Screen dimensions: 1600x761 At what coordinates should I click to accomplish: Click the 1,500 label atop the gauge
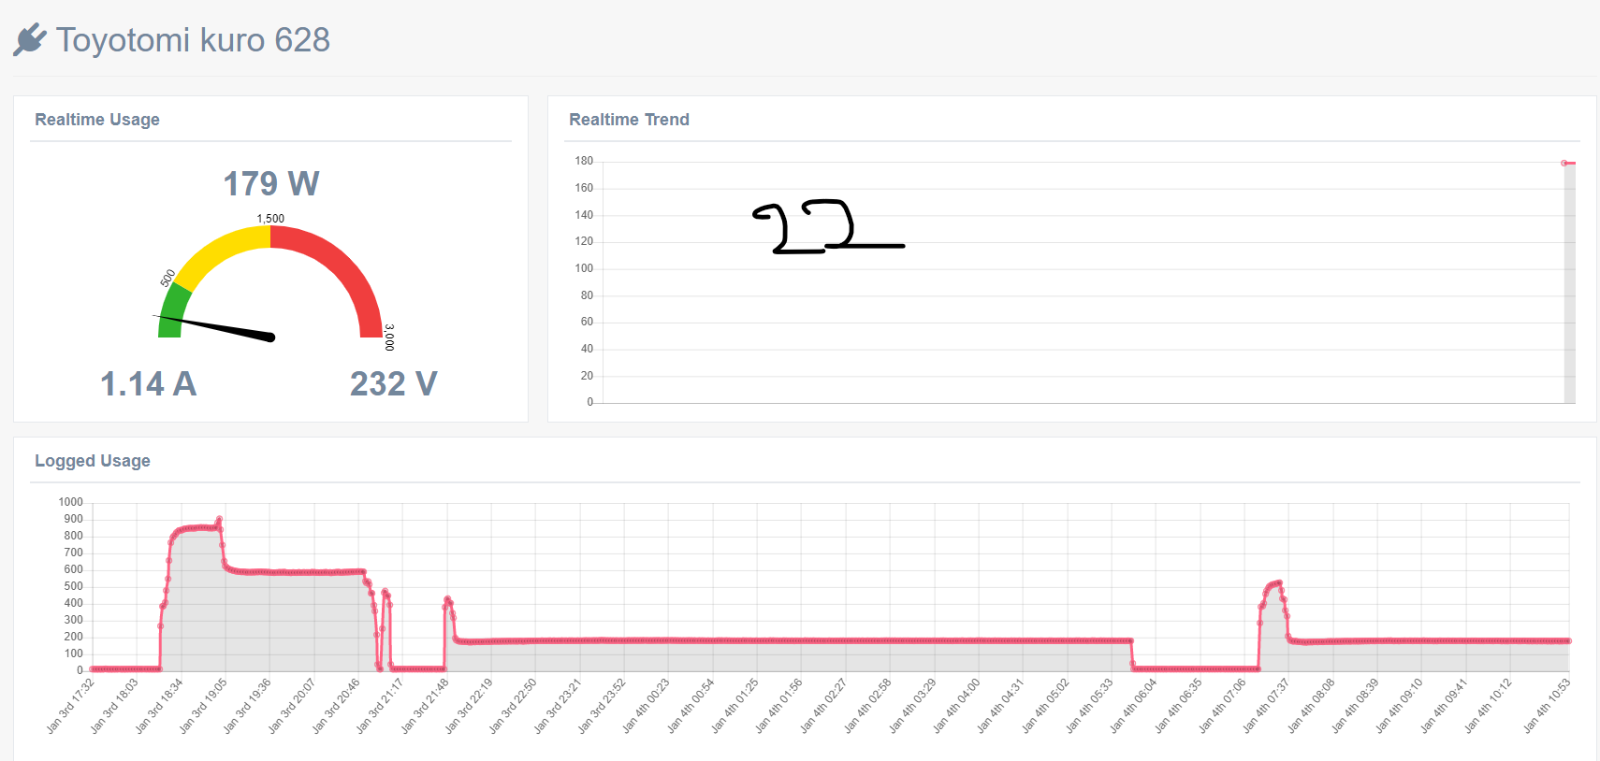coord(270,218)
